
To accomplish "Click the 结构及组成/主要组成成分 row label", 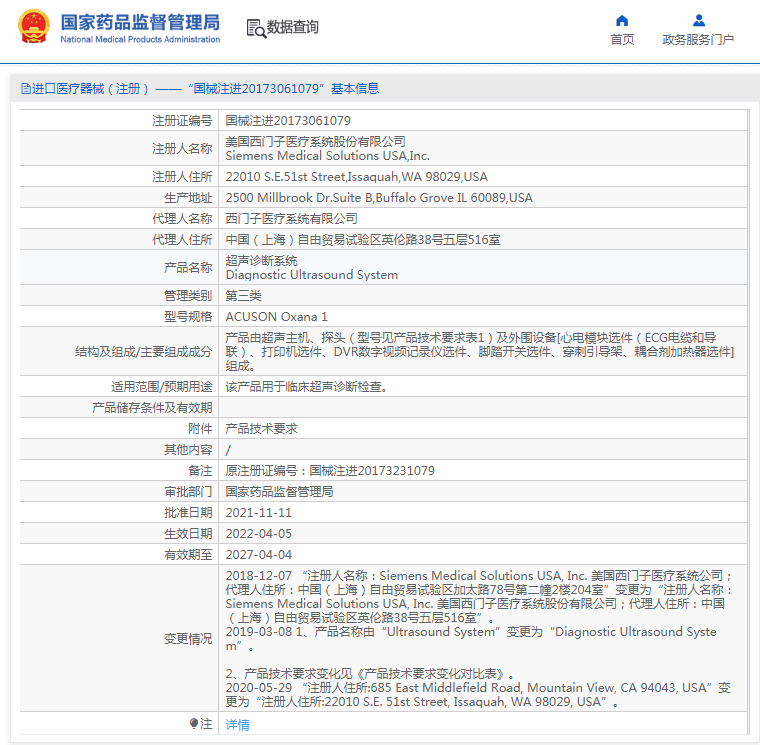I will (x=143, y=351).
